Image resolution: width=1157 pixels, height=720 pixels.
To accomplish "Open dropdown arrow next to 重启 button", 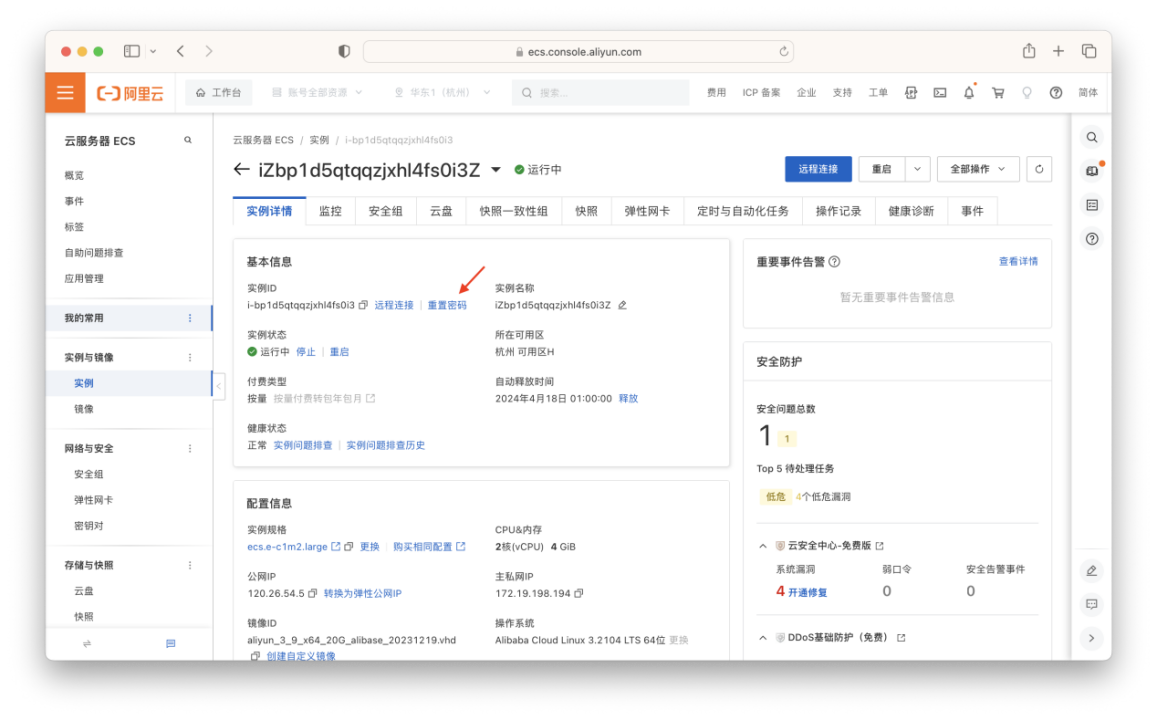I will (x=917, y=169).
